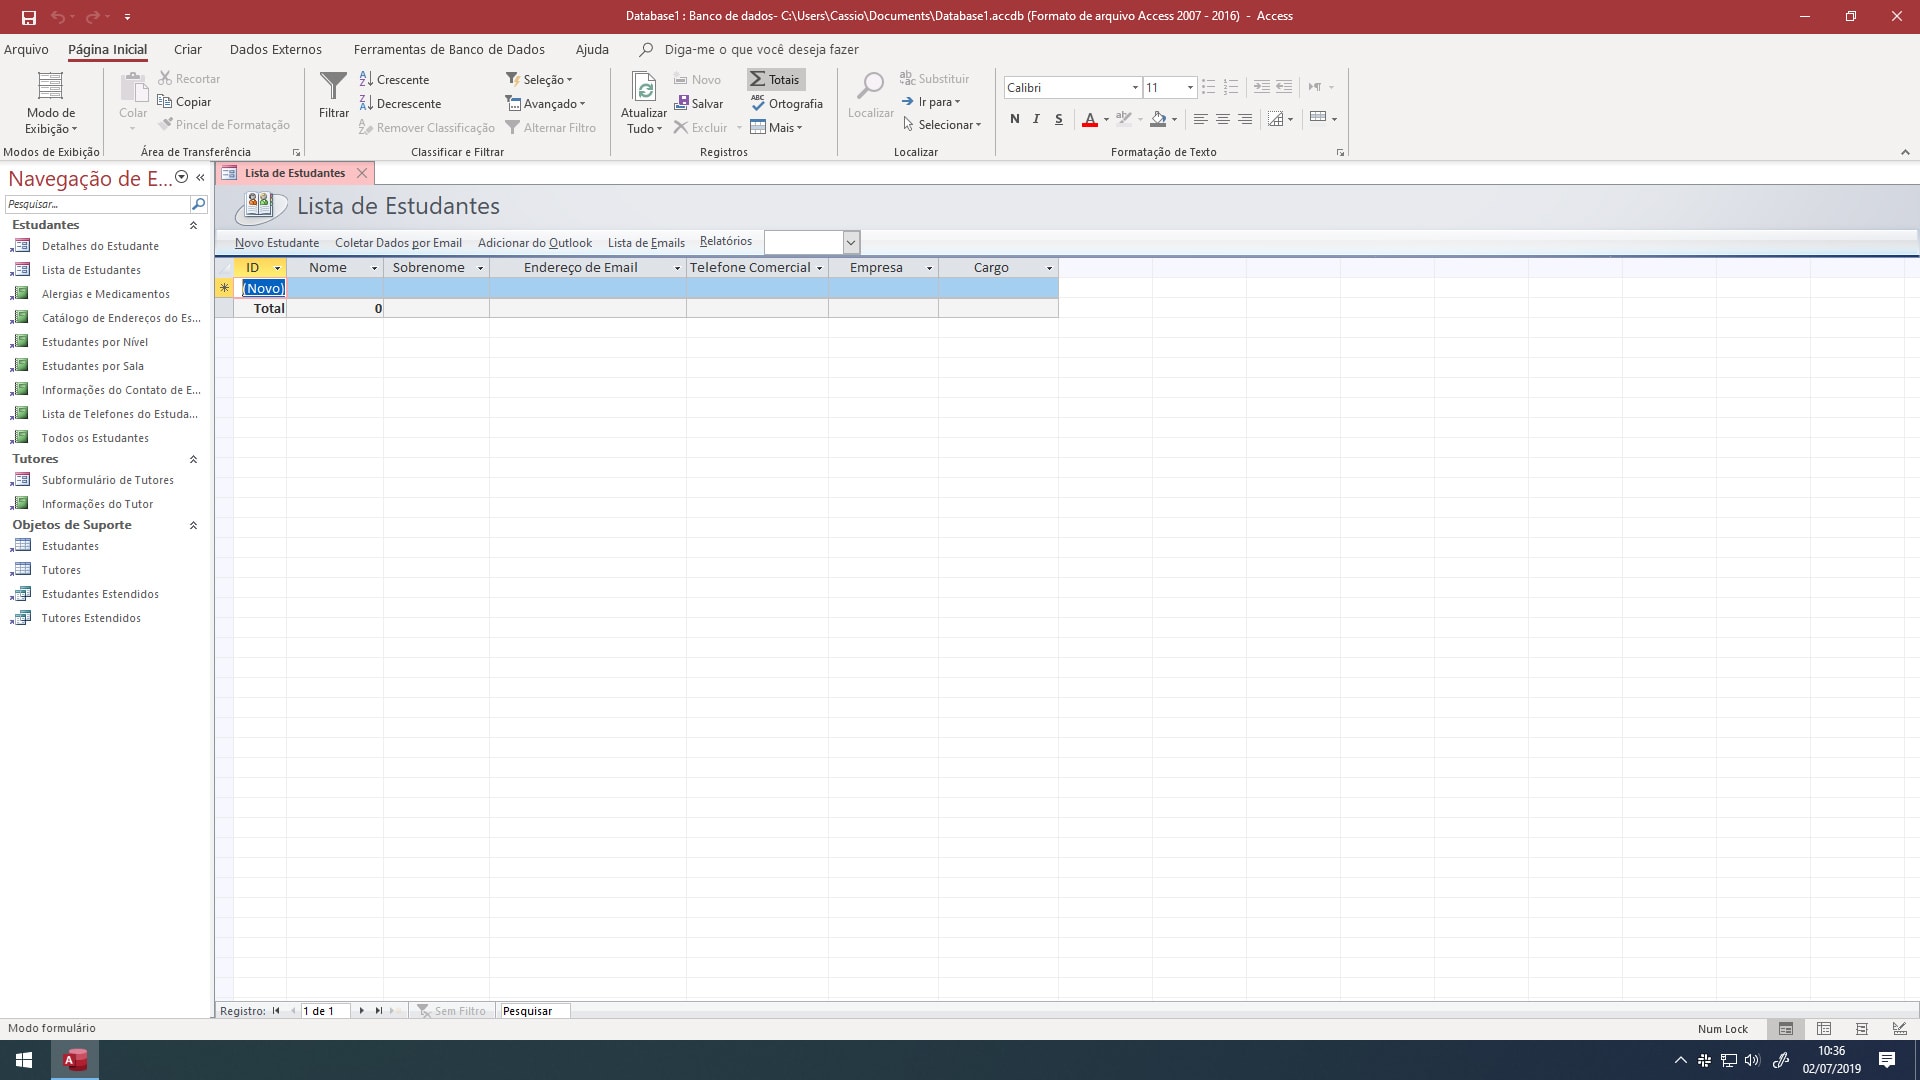
Task: Click the Salvar record icon
Action: (x=682, y=103)
